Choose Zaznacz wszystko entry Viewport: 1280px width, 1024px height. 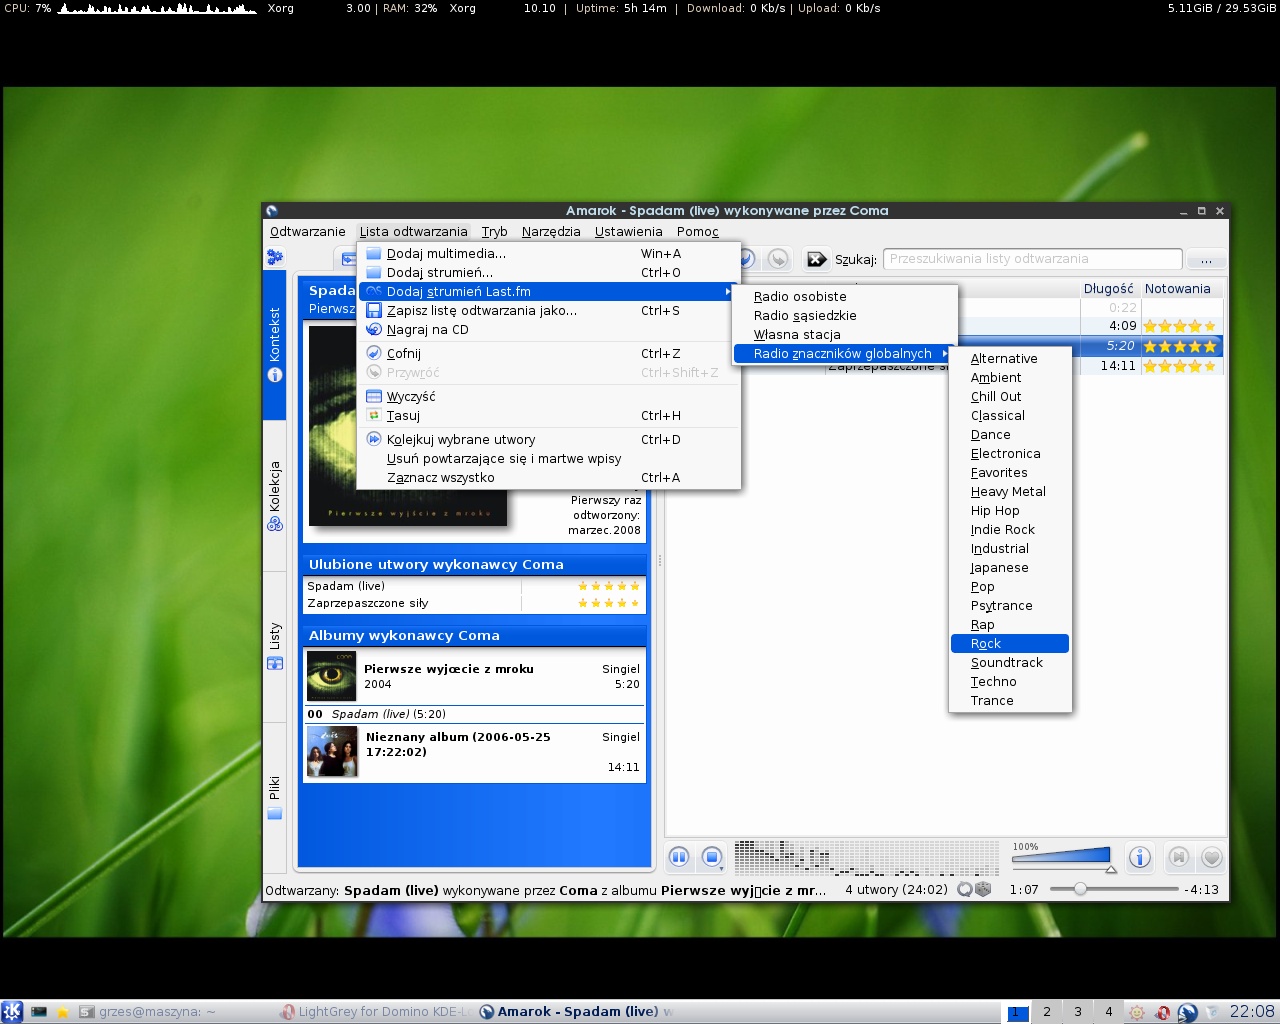click(549, 478)
